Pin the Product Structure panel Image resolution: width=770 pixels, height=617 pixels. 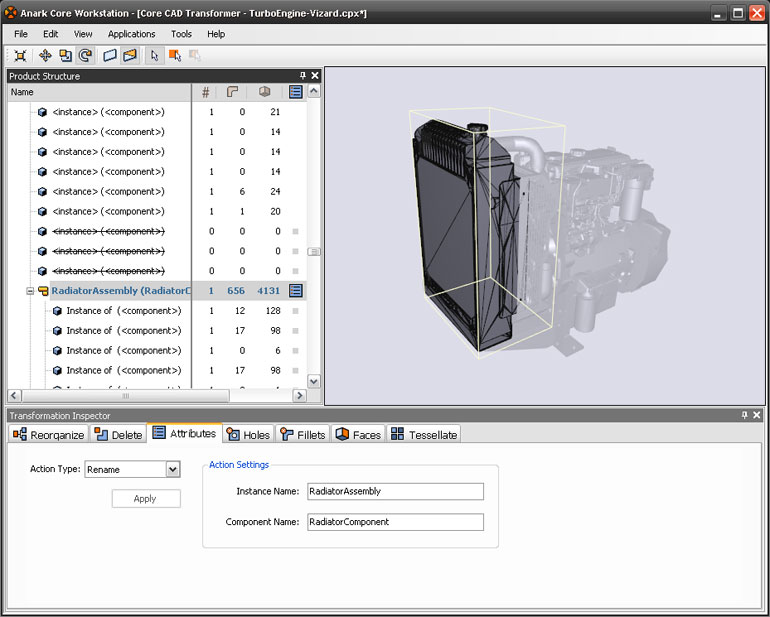pos(302,76)
